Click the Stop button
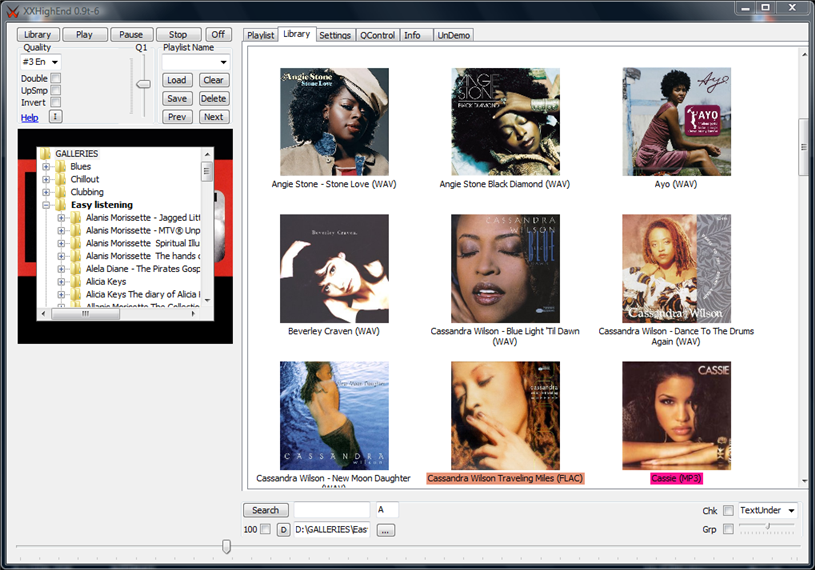This screenshot has height=570, width=815. click(x=178, y=34)
